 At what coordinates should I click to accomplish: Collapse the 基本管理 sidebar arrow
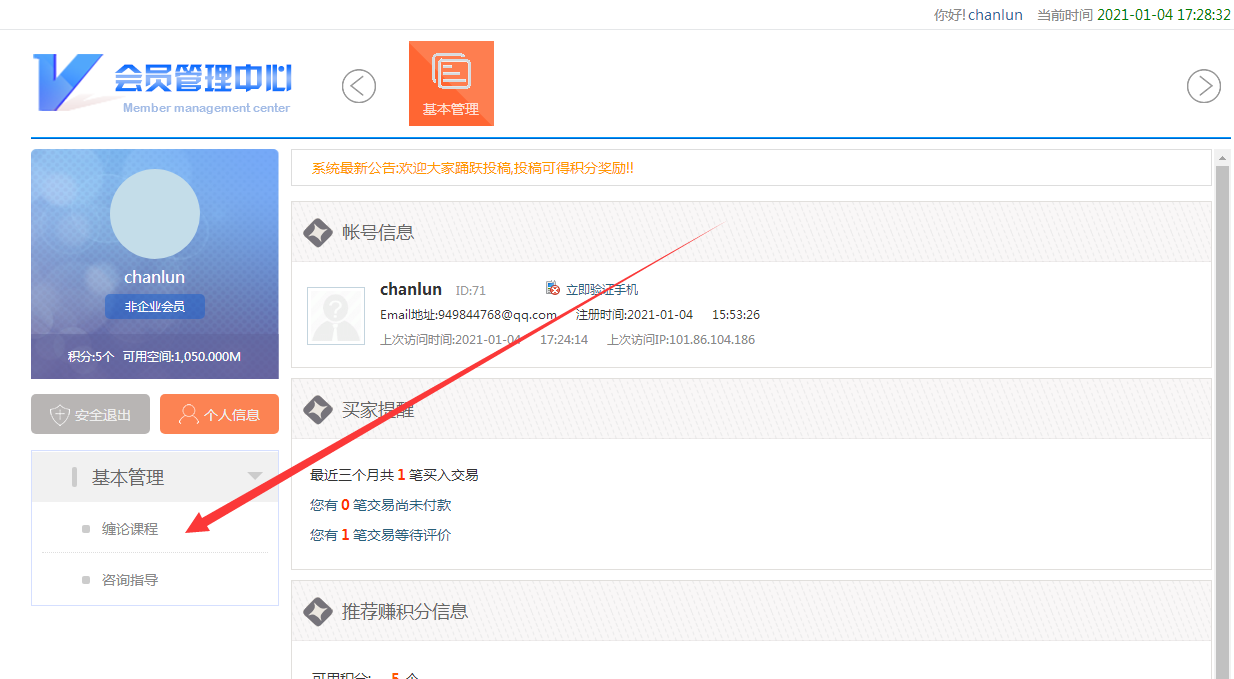pos(255,477)
